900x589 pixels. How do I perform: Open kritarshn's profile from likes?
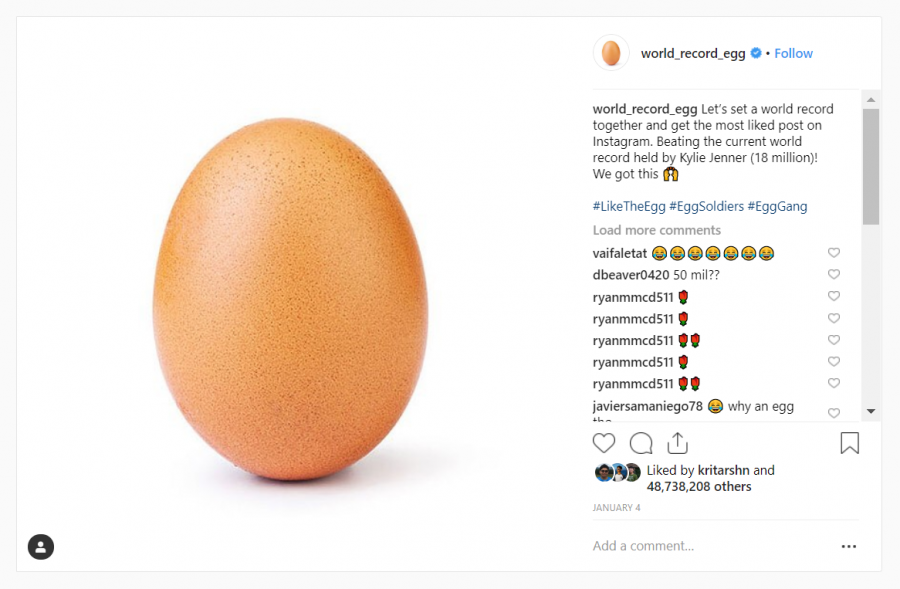pyautogui.click(x=723, y=470)
